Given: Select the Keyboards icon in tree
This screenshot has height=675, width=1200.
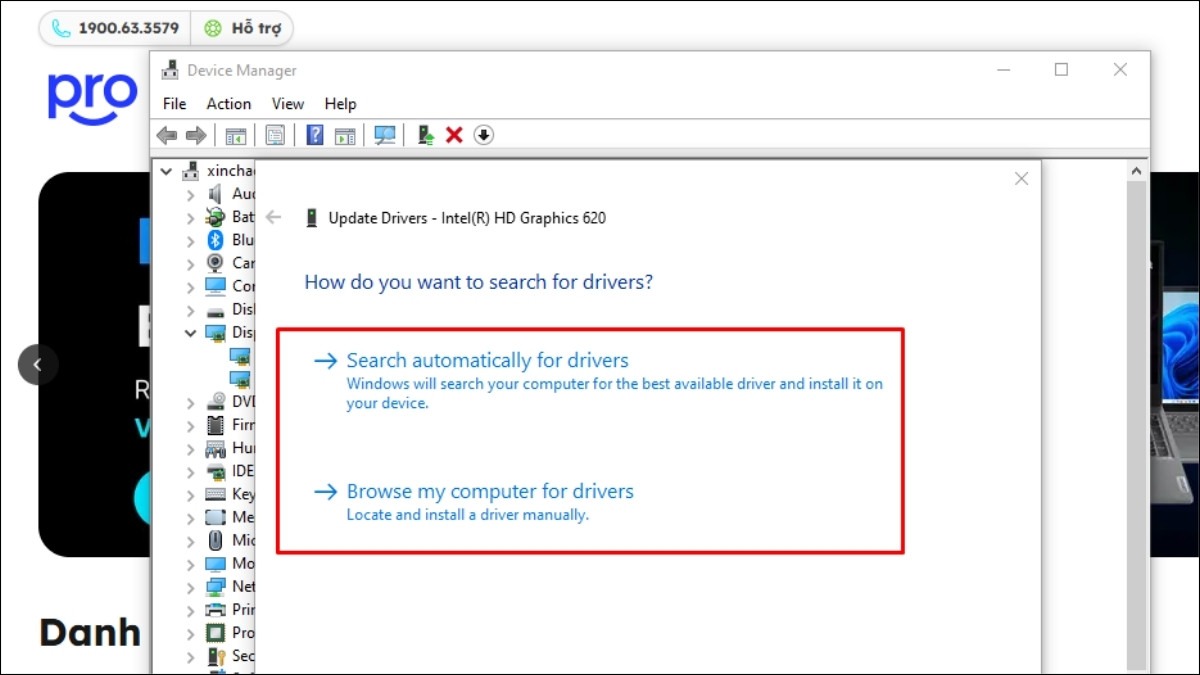Looking at the screenshot, I should click(215, 494).
